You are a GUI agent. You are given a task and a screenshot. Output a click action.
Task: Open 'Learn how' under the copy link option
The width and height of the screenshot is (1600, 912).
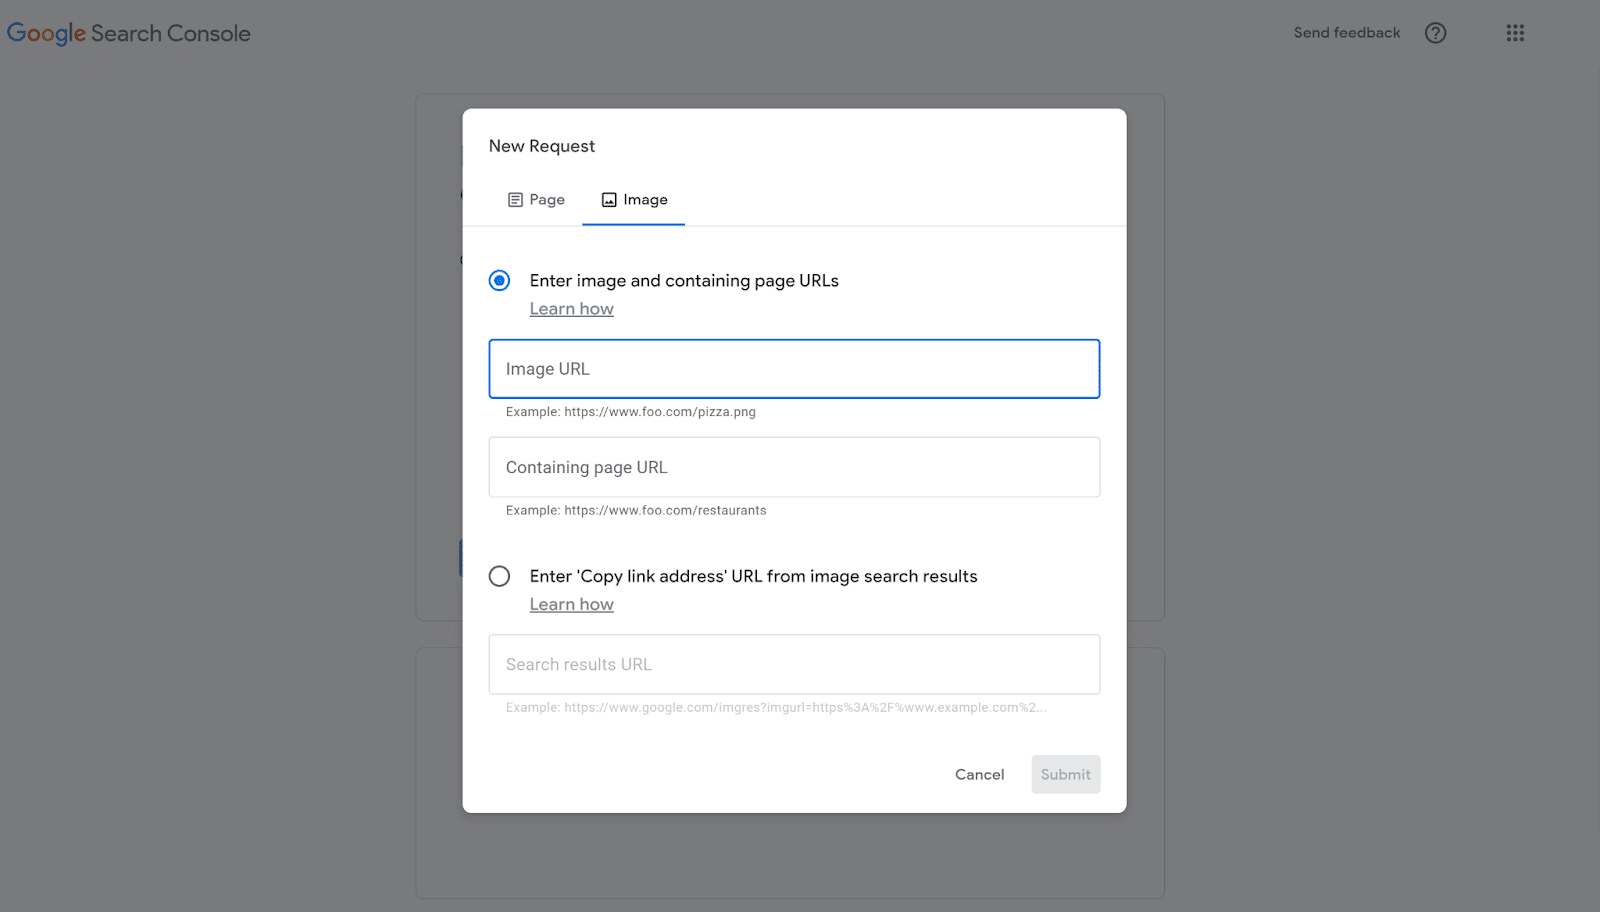click(571, 604)
